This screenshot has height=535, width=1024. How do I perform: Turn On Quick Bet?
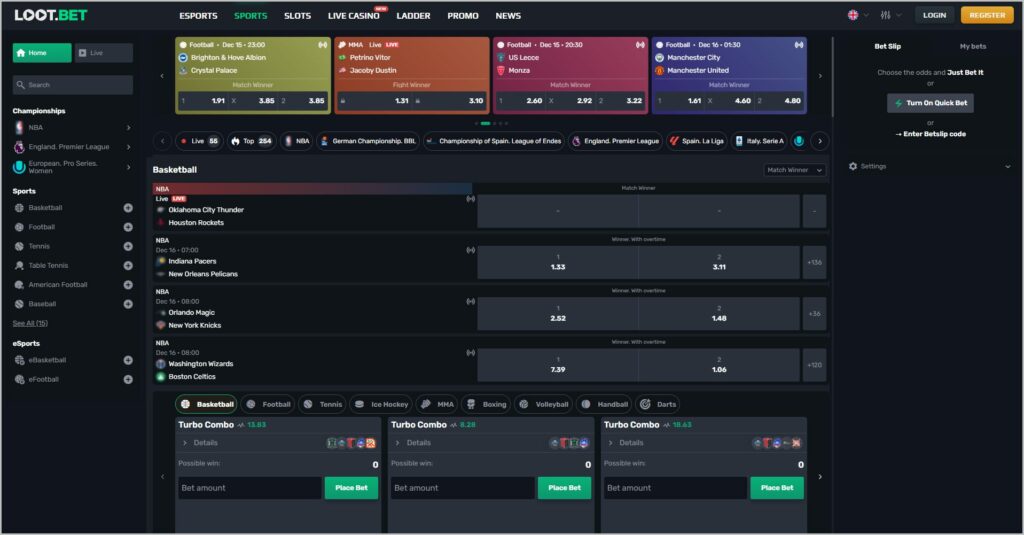point(930,103)
